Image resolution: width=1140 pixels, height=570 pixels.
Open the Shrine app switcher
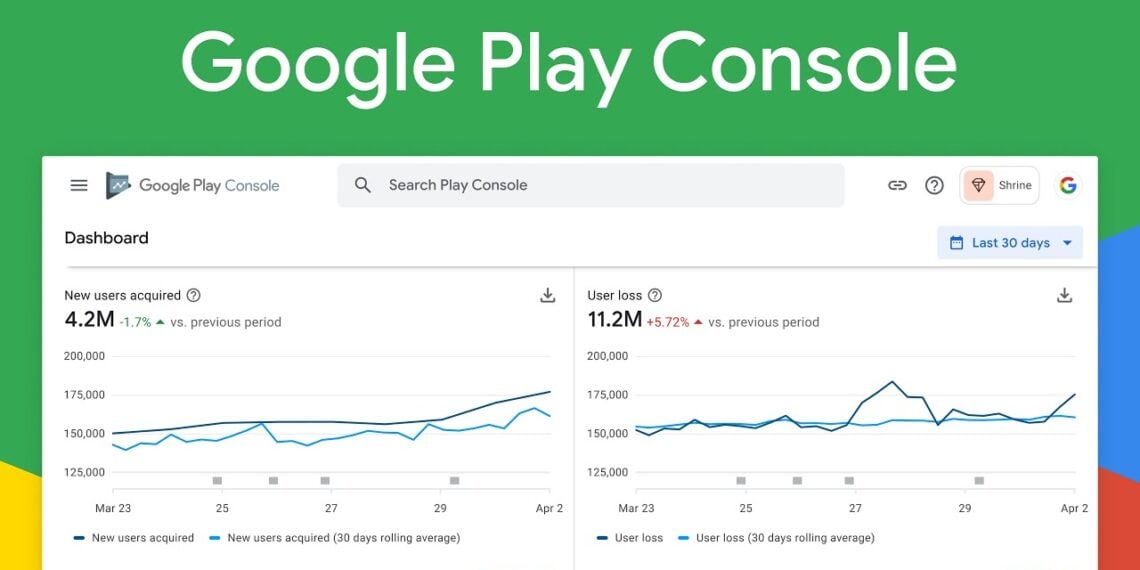pyautogui.click(x=999, y=185)
